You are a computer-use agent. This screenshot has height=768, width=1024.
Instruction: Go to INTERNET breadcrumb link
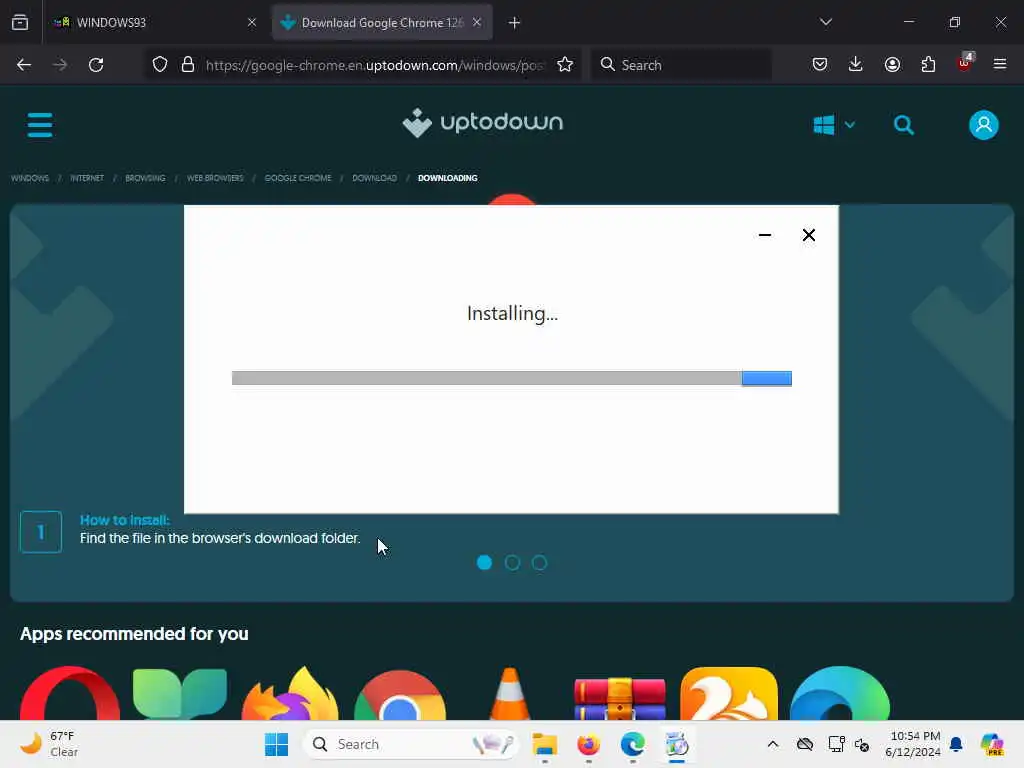pos(87,178)
